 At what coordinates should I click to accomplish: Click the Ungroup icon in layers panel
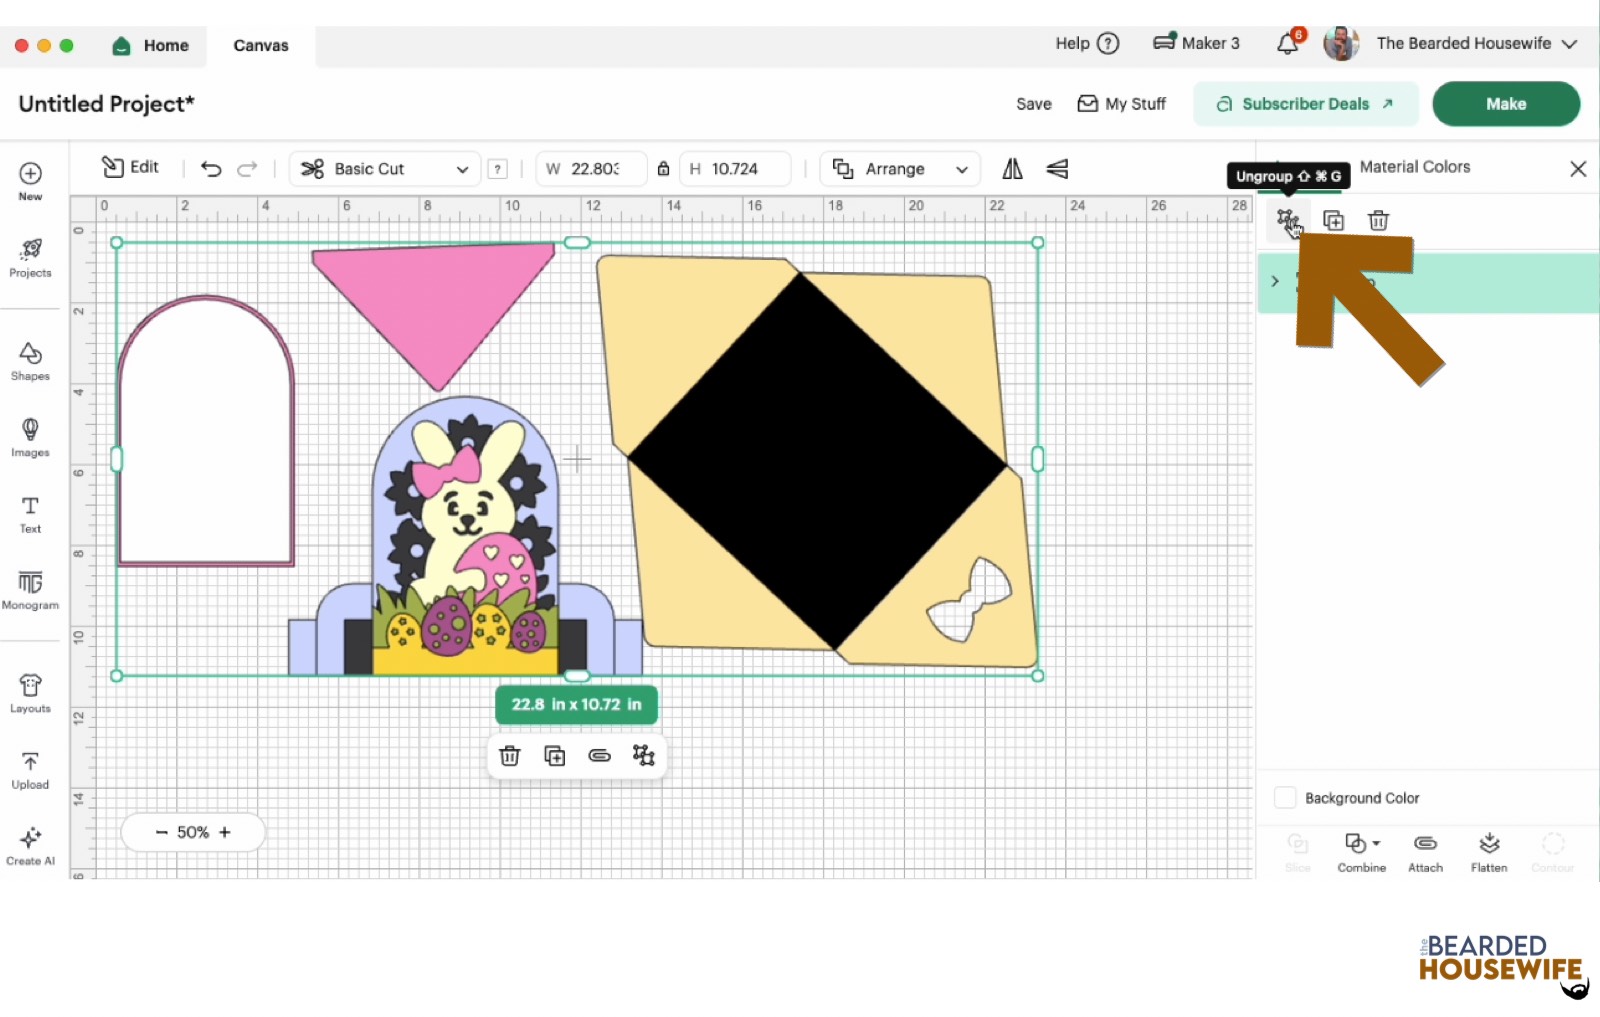point(1286,220)
